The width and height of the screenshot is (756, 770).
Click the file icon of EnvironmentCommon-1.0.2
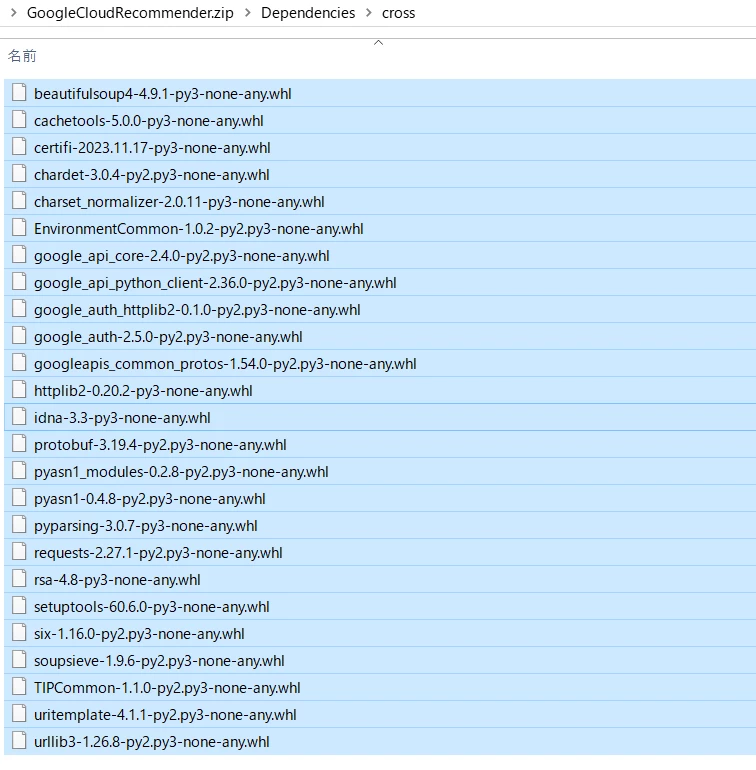coord(19,227)
